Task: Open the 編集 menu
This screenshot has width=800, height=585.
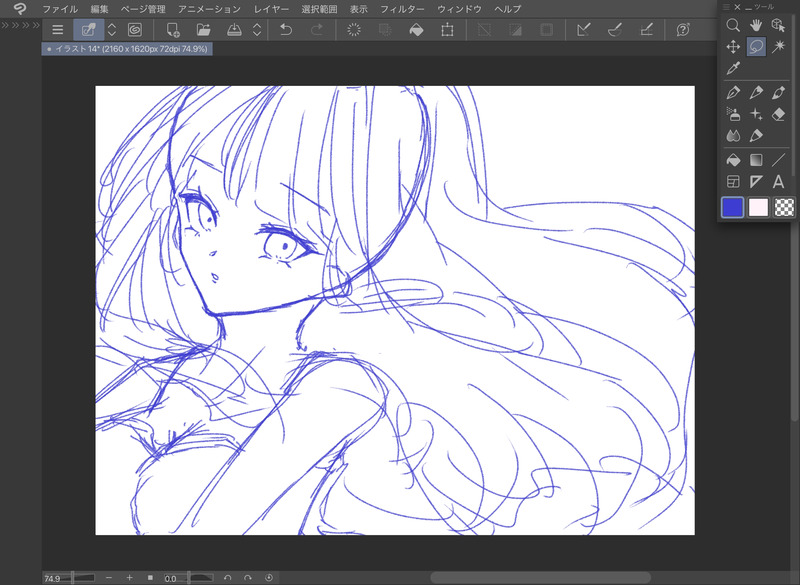Action: pyautogui.click(x=99, y=9)
